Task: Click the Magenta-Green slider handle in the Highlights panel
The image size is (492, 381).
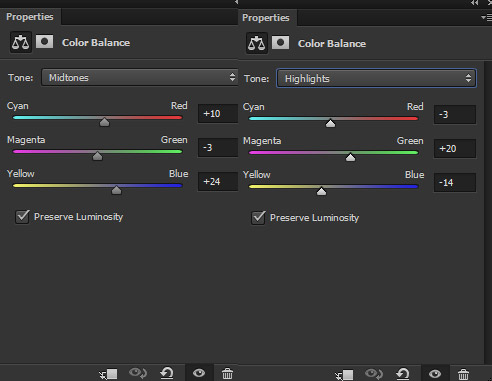Action: click(350, 157)
